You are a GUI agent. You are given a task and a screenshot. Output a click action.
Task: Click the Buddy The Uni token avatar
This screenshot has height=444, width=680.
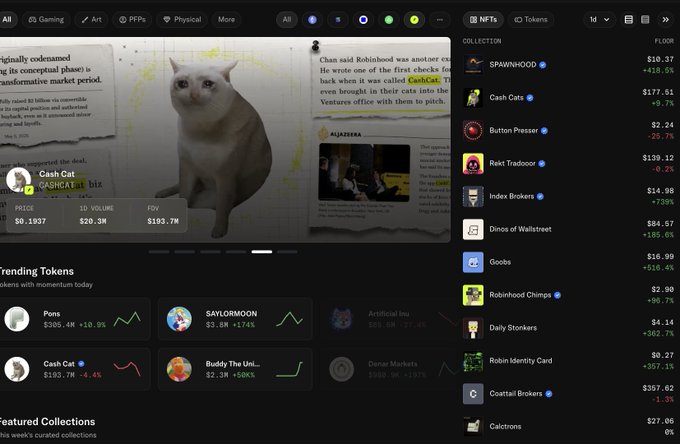(x=179, y=369)
